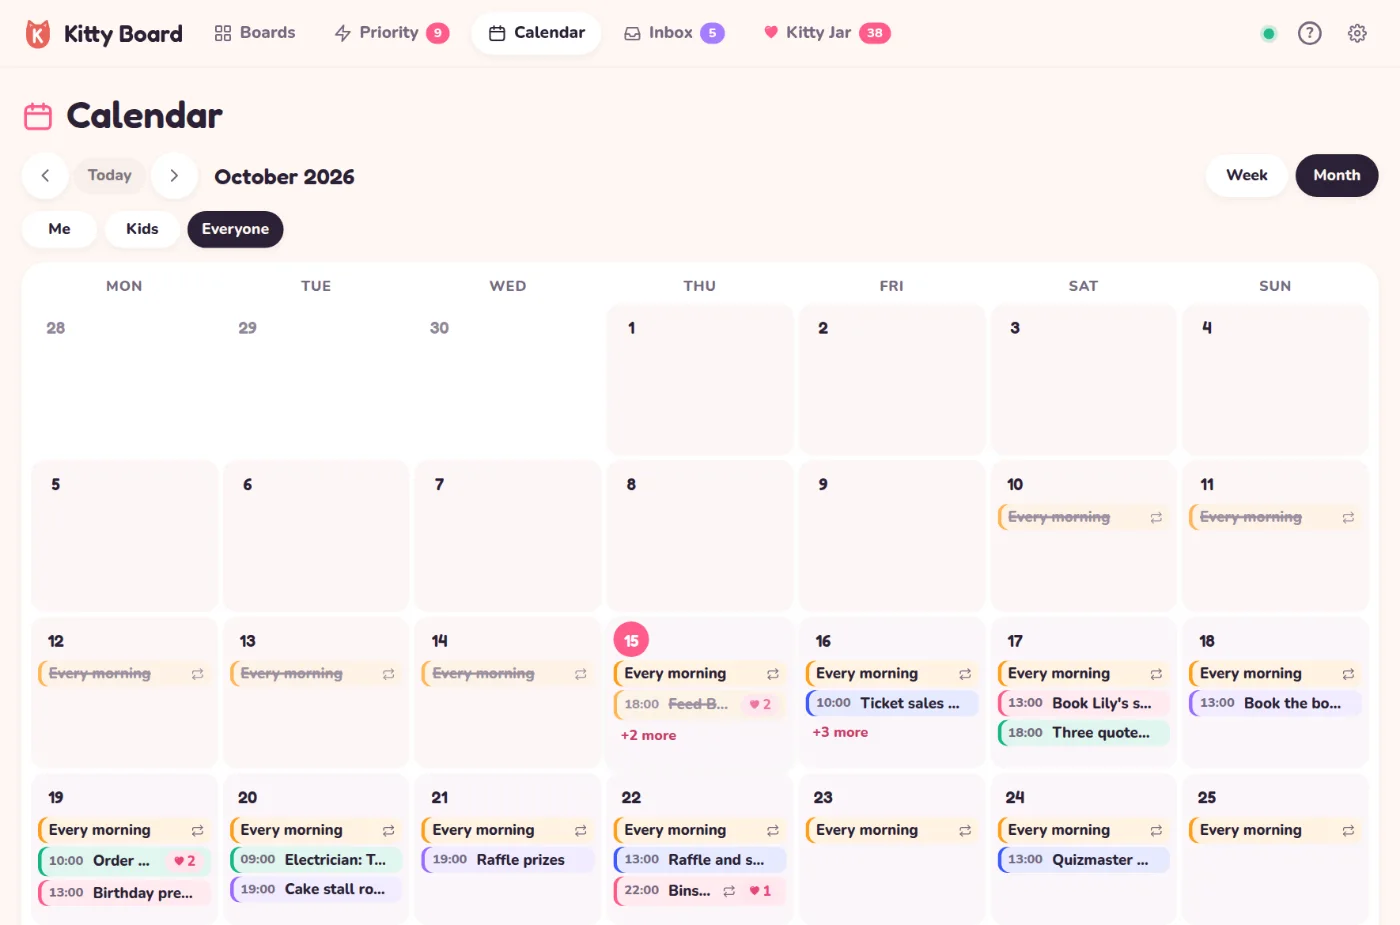Open Cake stall ro... event at 19:00

pyautogui.click(x=316, y=889)
